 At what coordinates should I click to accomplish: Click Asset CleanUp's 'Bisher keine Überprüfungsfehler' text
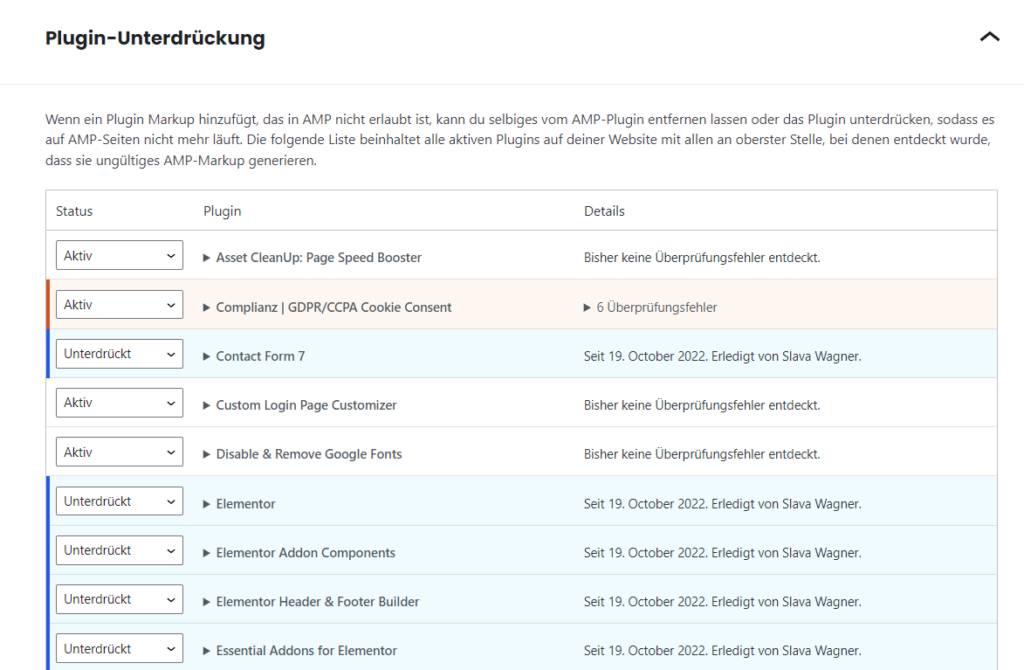pos(702,257)
